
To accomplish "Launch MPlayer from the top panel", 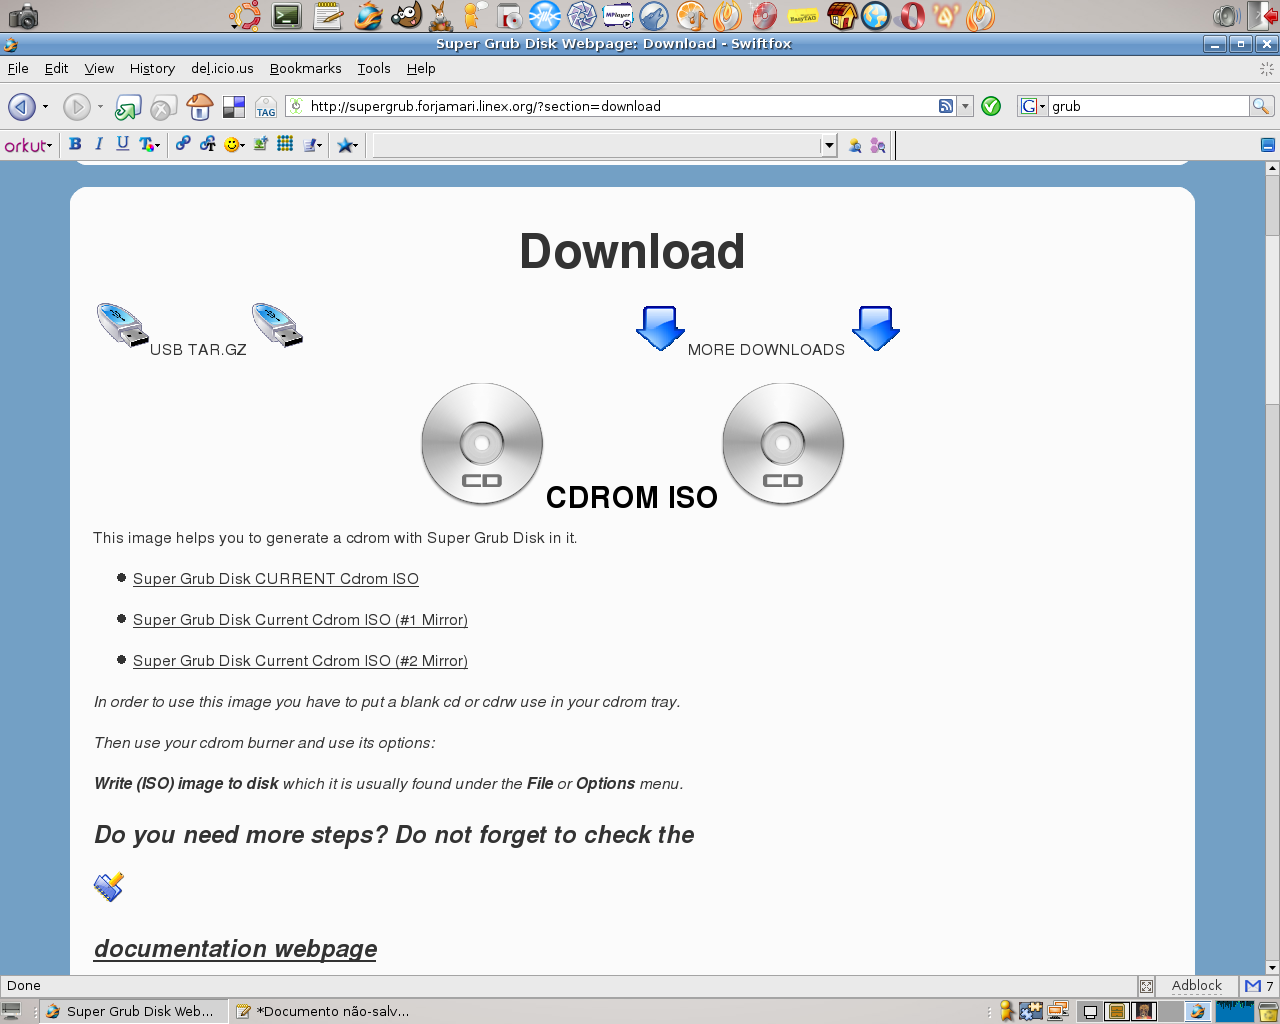I will click(x=618, y=15).
